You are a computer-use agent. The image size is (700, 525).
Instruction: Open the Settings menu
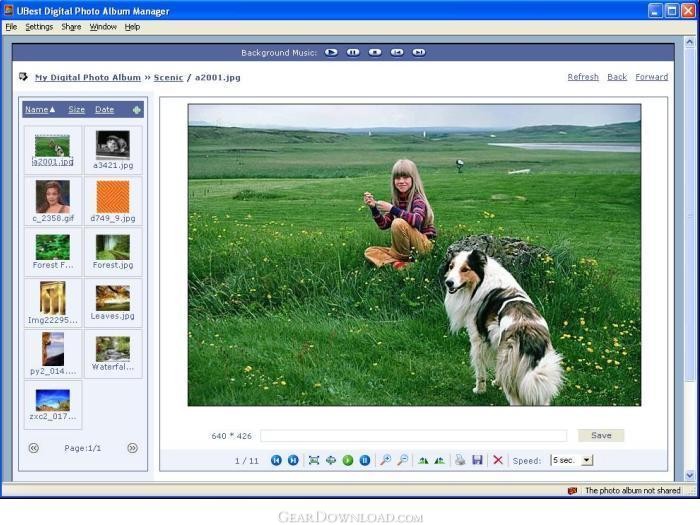[39, 27]
